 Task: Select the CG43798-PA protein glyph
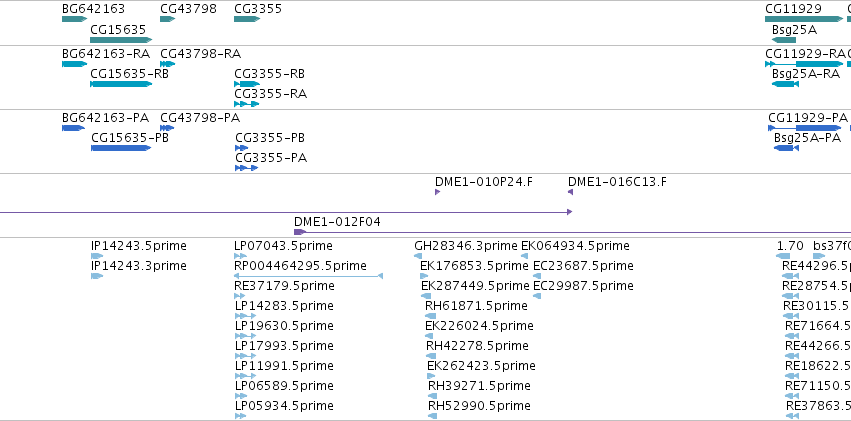tap(167, 128)
